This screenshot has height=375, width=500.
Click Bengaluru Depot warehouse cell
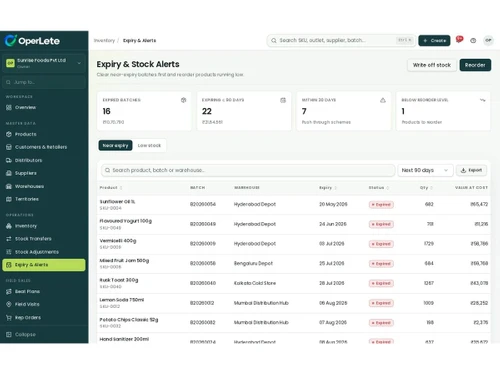253,263
